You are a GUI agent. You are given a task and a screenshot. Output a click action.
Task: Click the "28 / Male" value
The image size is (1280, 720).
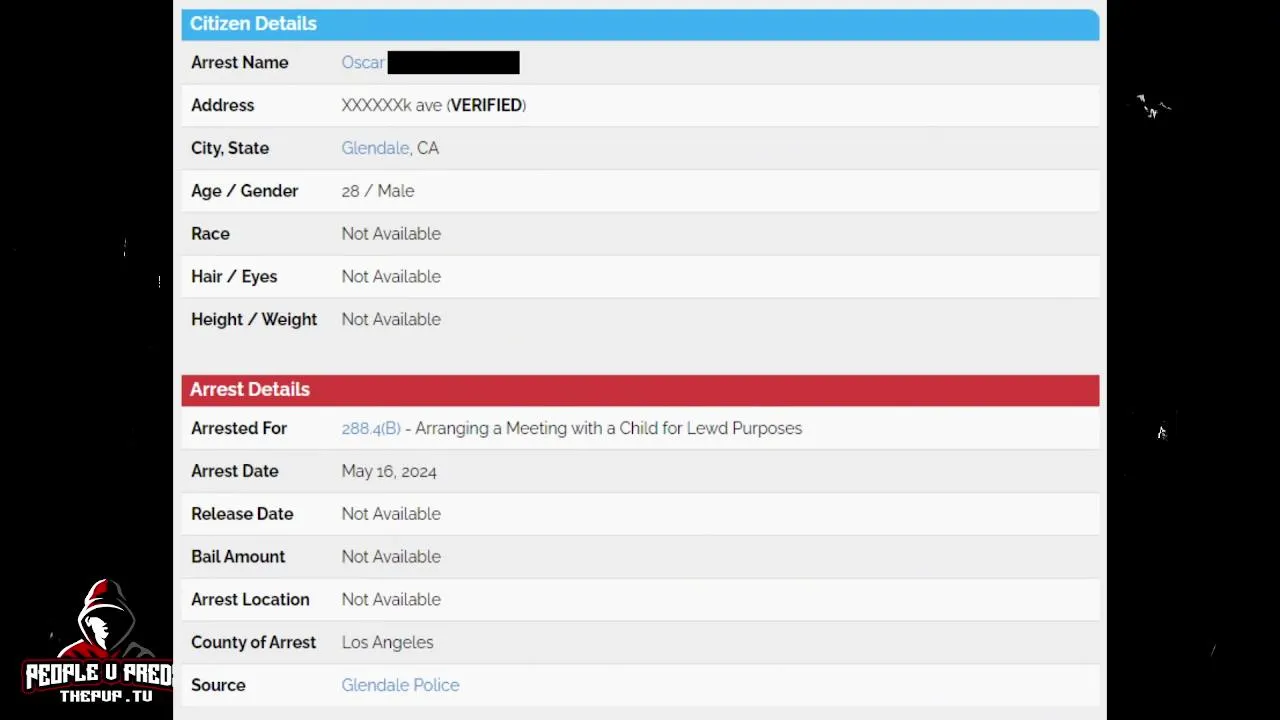(x=377, y=191)
